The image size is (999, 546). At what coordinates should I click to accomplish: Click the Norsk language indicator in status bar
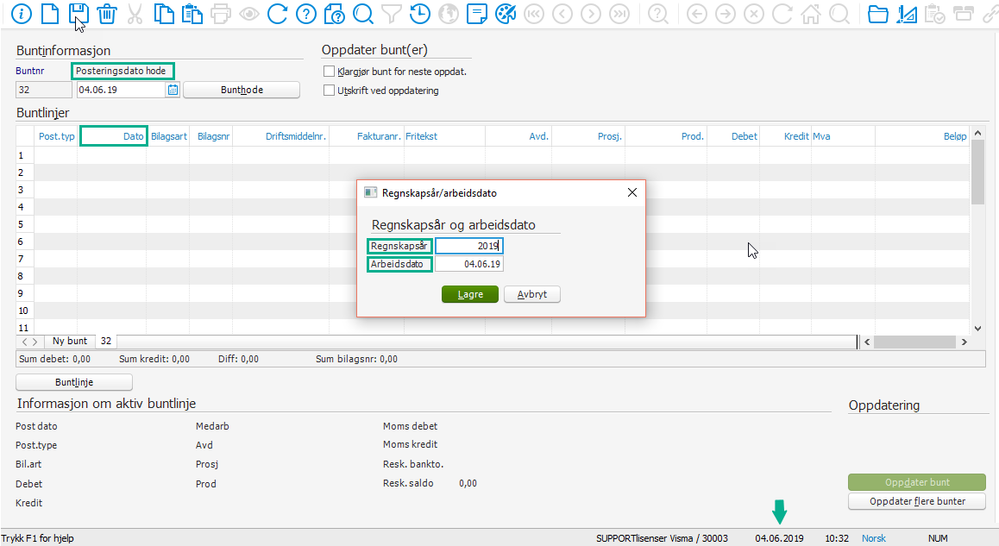(873, 538)
